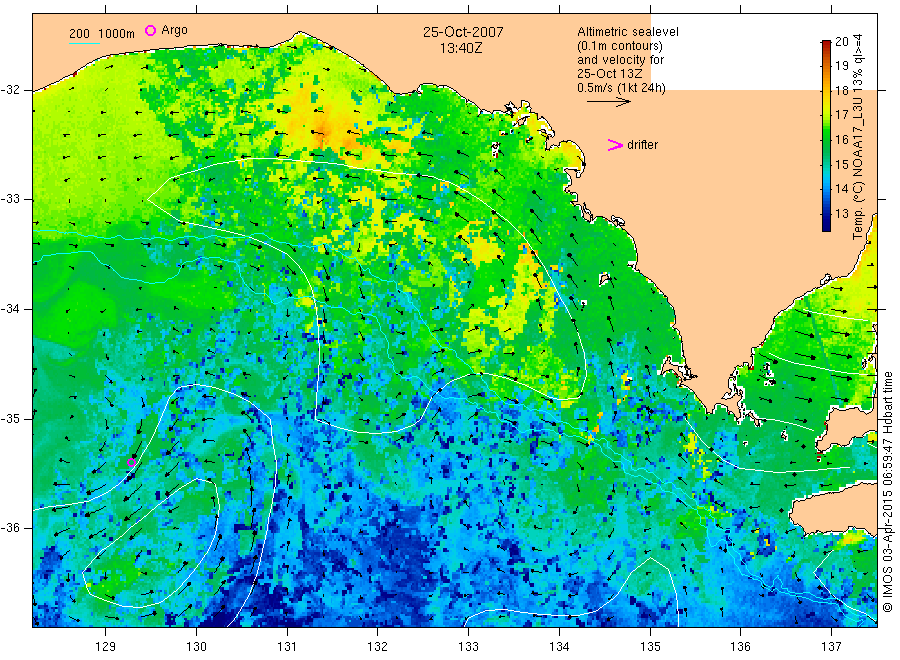
Task: Click the '(0.1m contours)' text
Action: click(620, 46)
